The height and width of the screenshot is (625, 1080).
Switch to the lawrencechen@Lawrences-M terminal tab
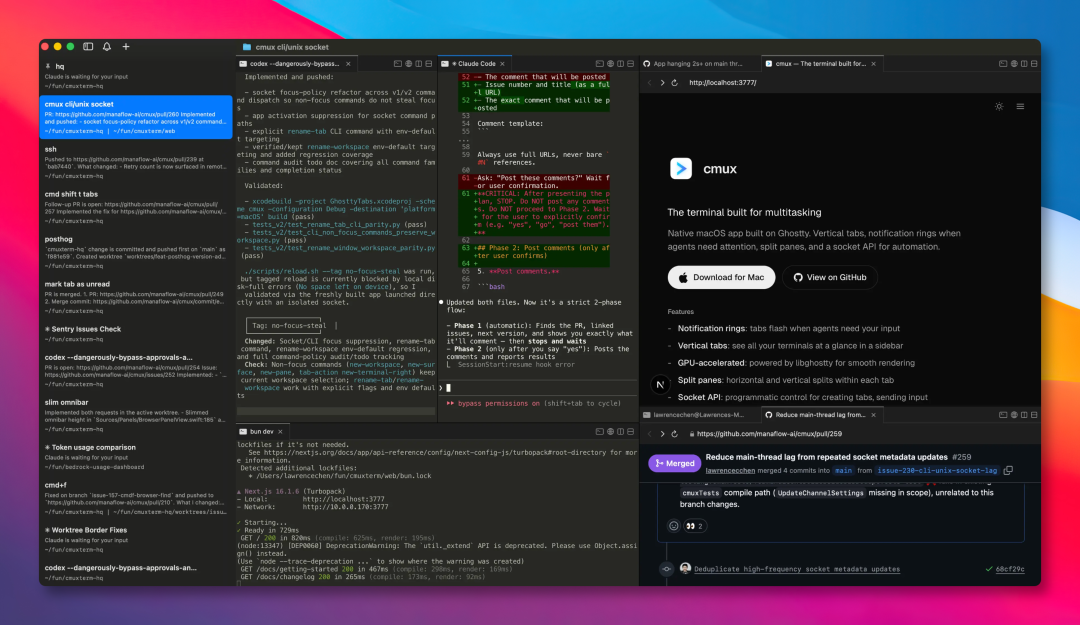click(698, 415)
